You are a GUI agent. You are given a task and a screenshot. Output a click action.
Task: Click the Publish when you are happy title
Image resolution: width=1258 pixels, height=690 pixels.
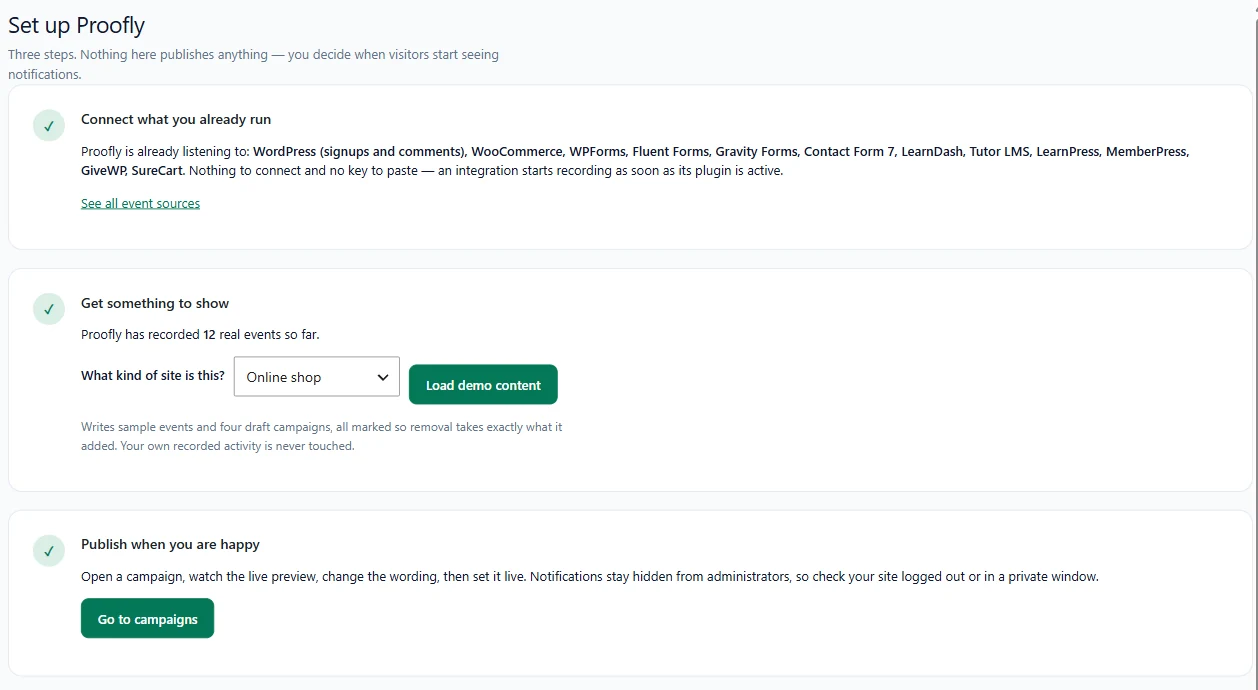(x=170, y=544)
